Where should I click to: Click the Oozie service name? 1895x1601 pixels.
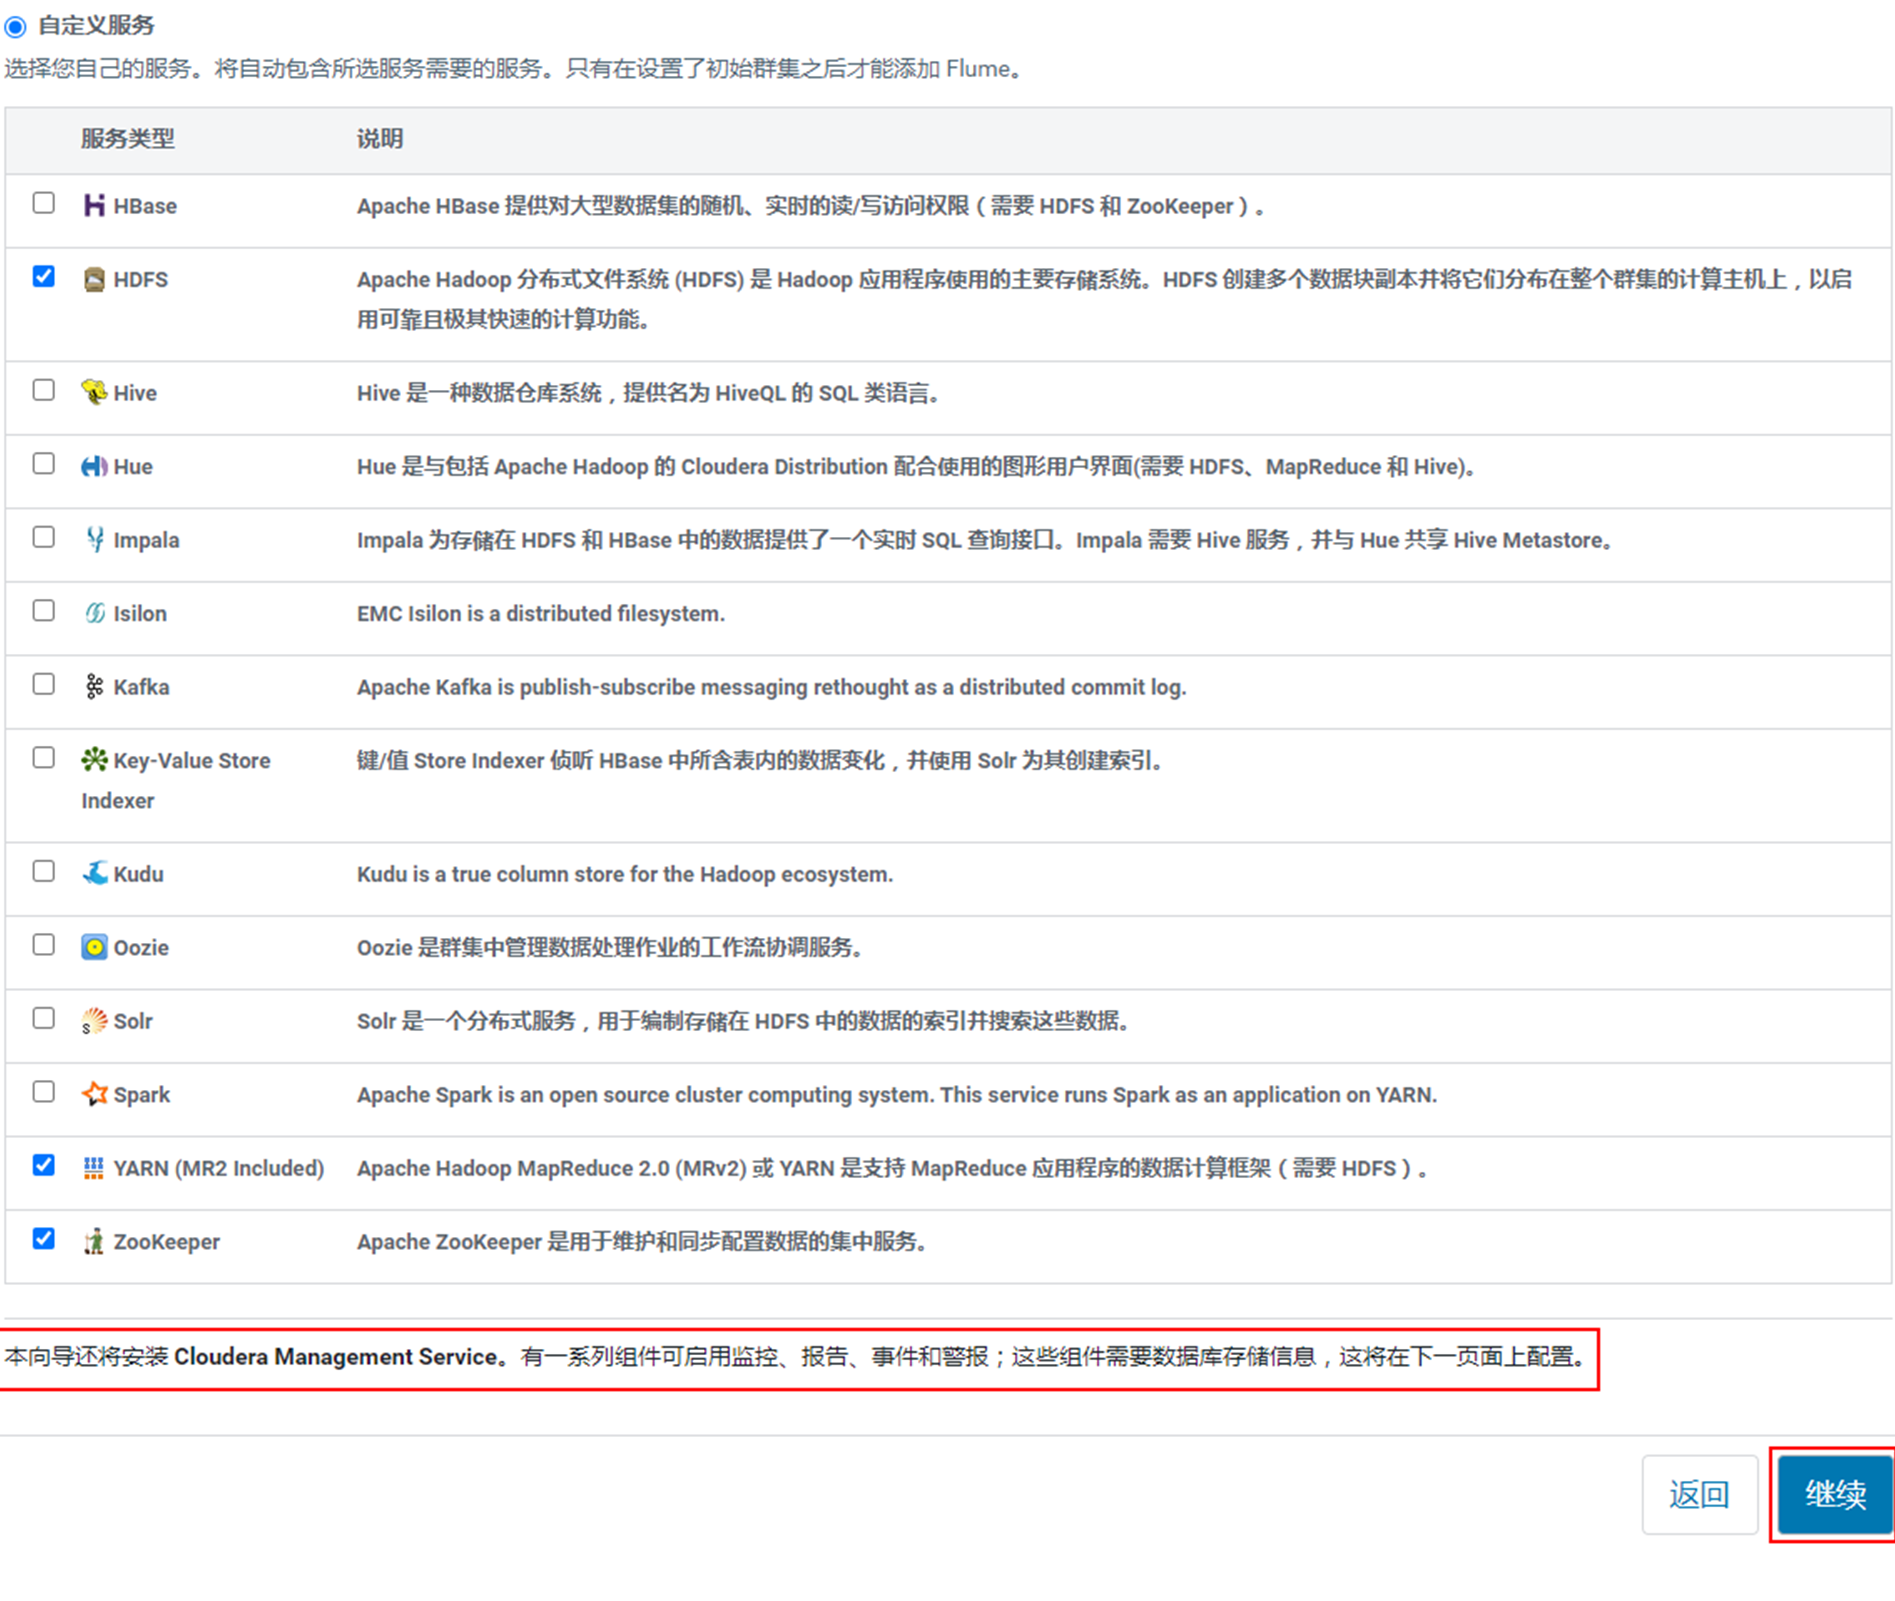click(141, 947)
